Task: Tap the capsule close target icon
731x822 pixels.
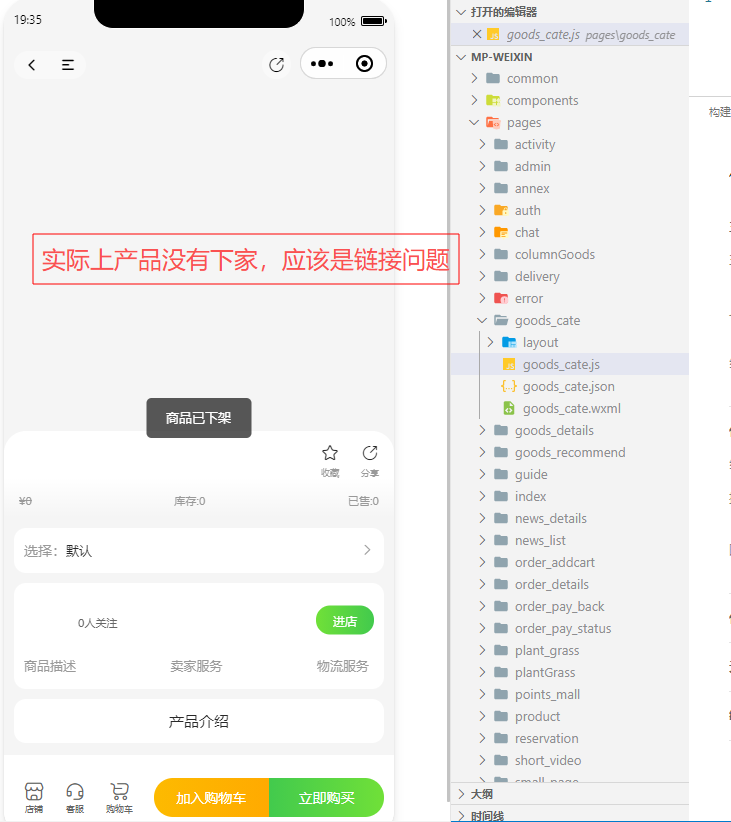Action: 364,63
